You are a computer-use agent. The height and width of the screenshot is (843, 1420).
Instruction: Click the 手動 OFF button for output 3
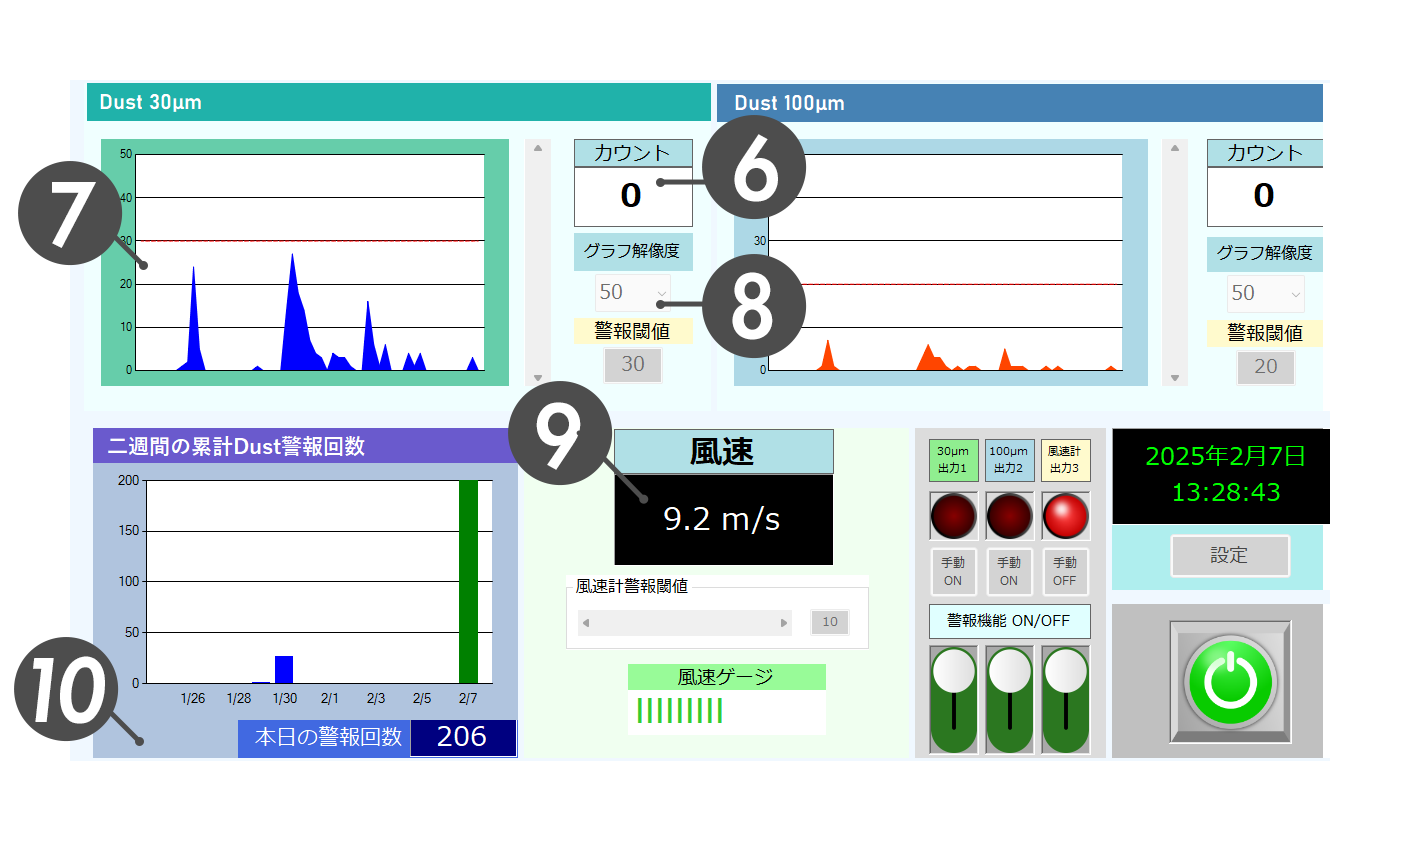(x=1065, y=572)
